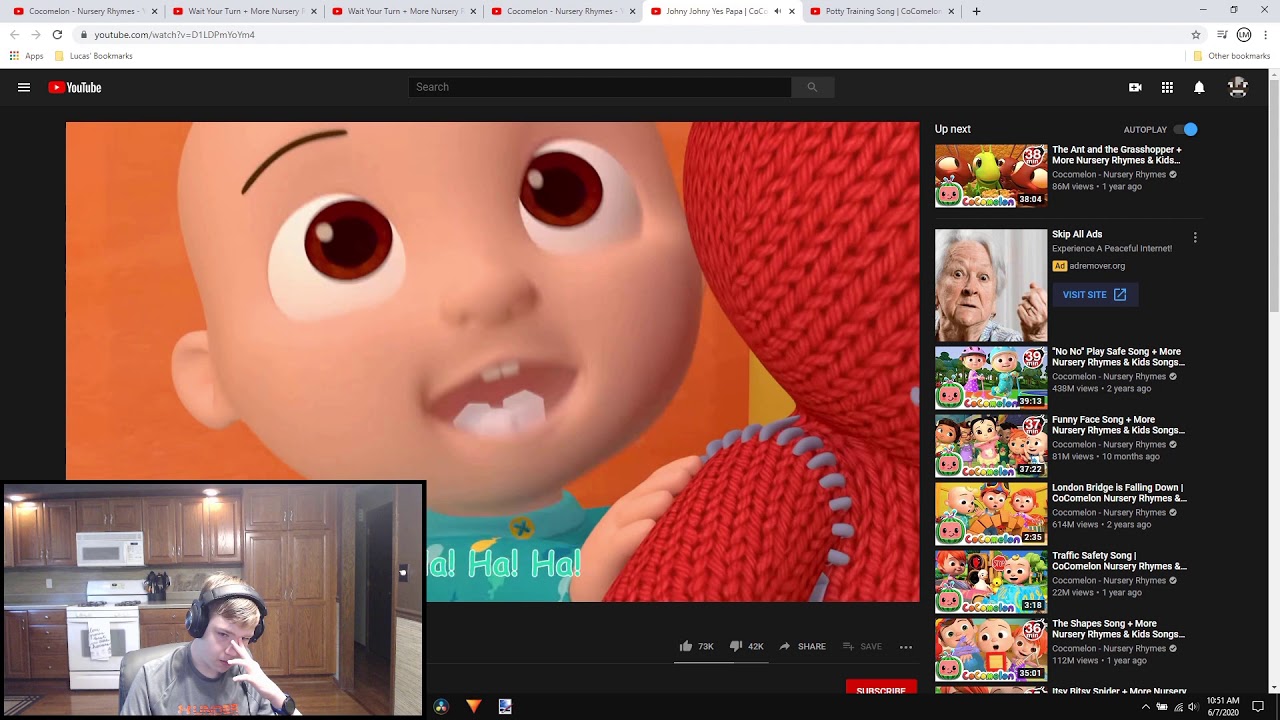Expand the Other bookmarks folder
Screen dimensions: 1280x720
[1231, 56]
